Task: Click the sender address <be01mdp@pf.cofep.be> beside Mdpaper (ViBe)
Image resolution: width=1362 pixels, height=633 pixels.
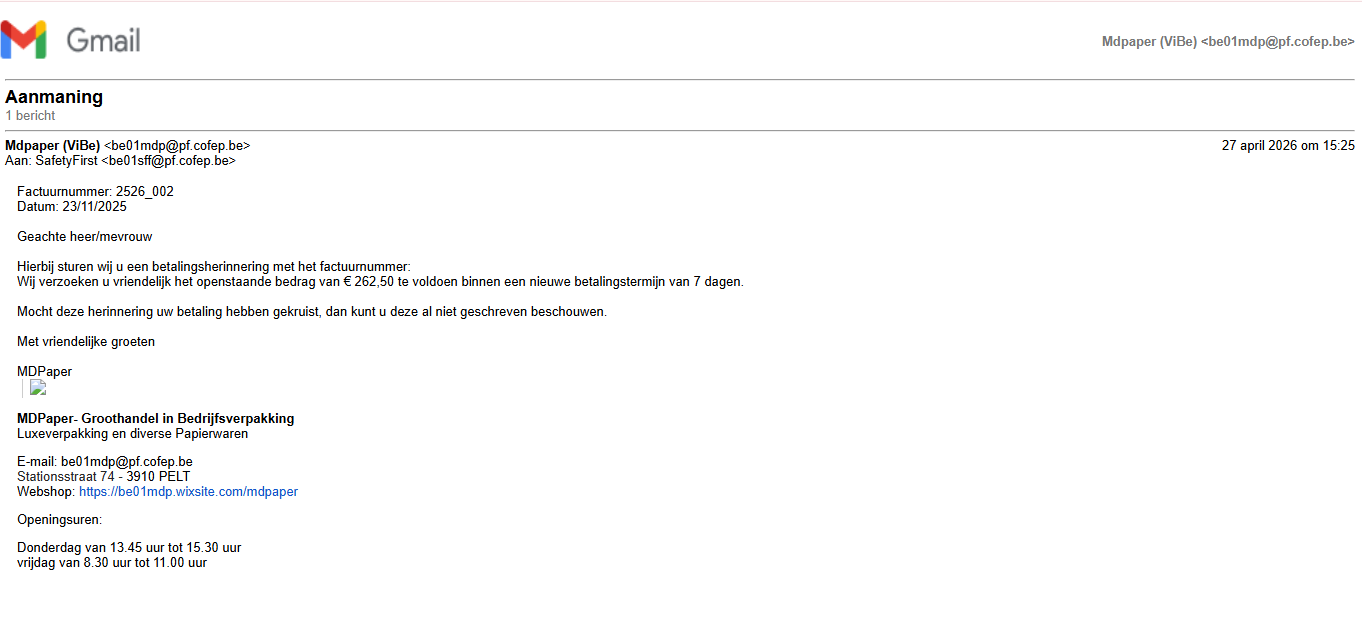Action: [177, 146]
